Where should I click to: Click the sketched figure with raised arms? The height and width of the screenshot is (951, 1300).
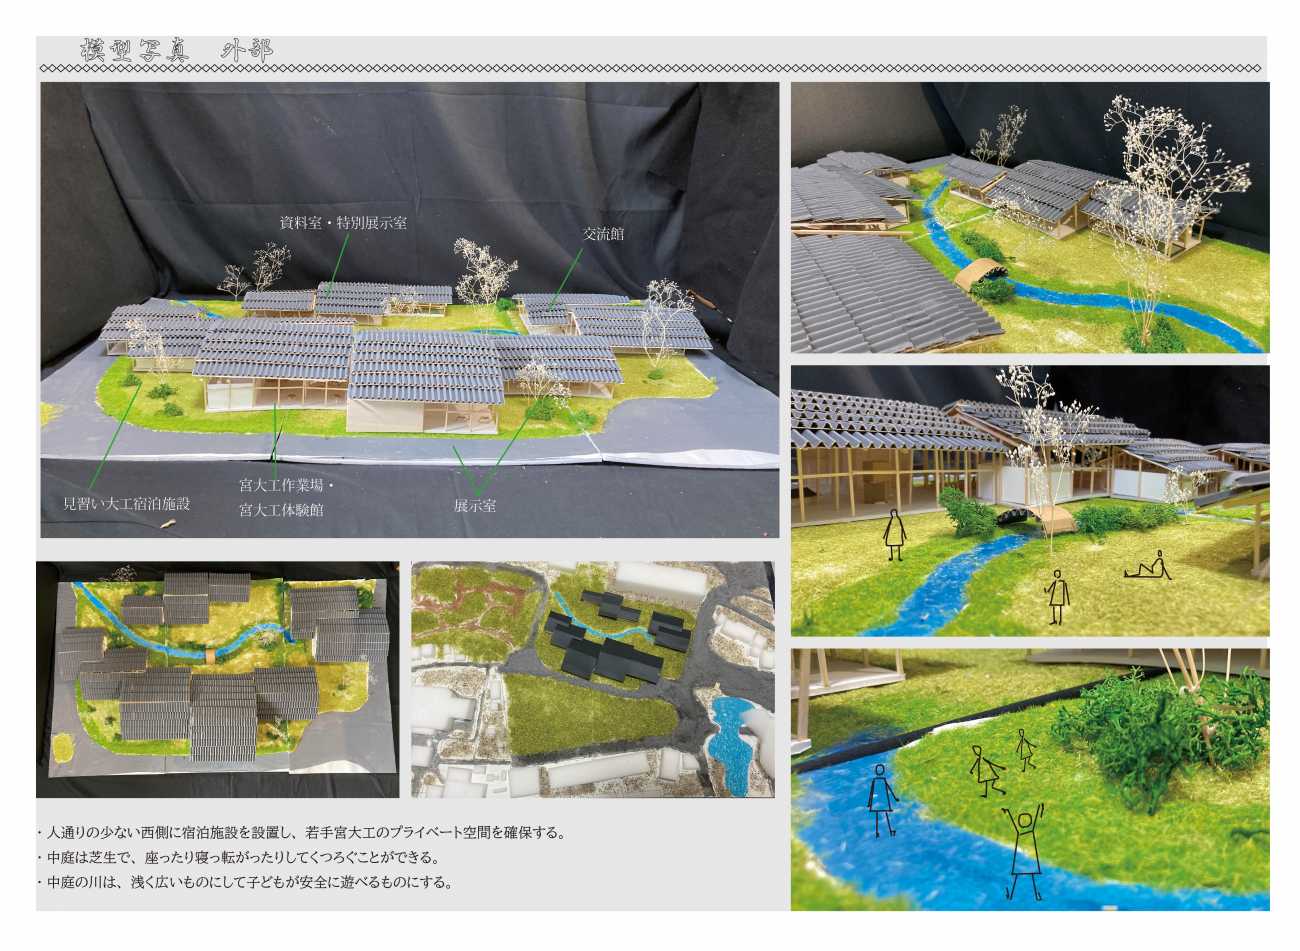coord(1026,850)
